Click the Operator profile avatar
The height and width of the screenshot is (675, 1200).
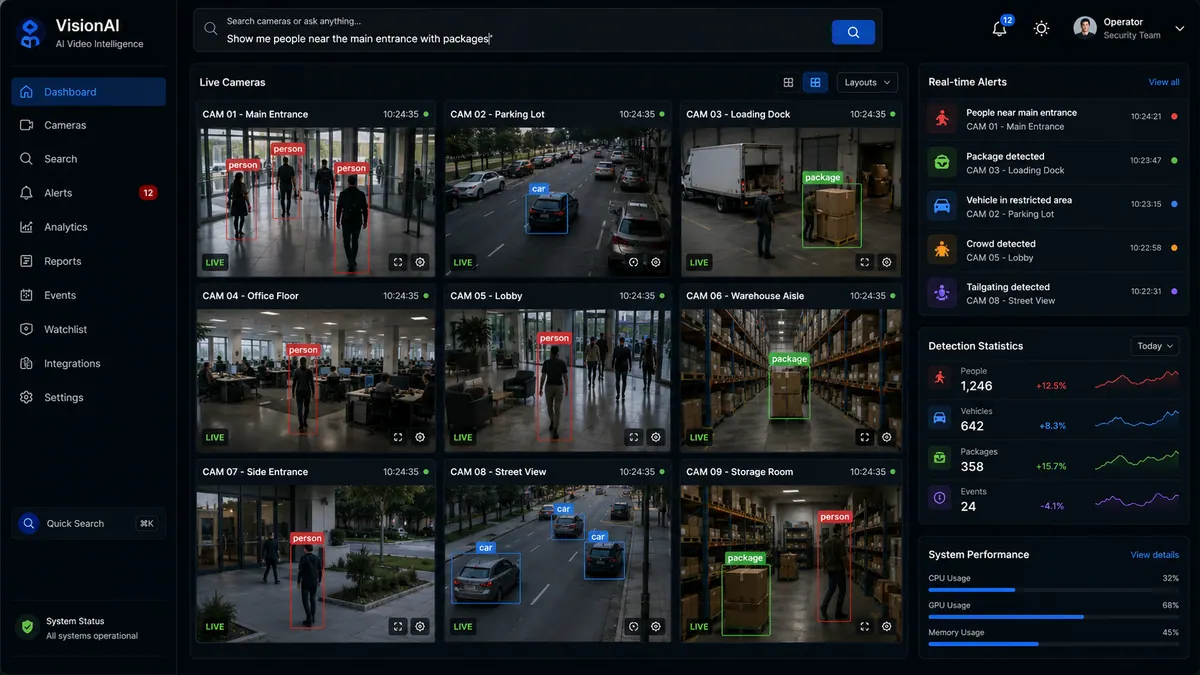coord(1085,28)
